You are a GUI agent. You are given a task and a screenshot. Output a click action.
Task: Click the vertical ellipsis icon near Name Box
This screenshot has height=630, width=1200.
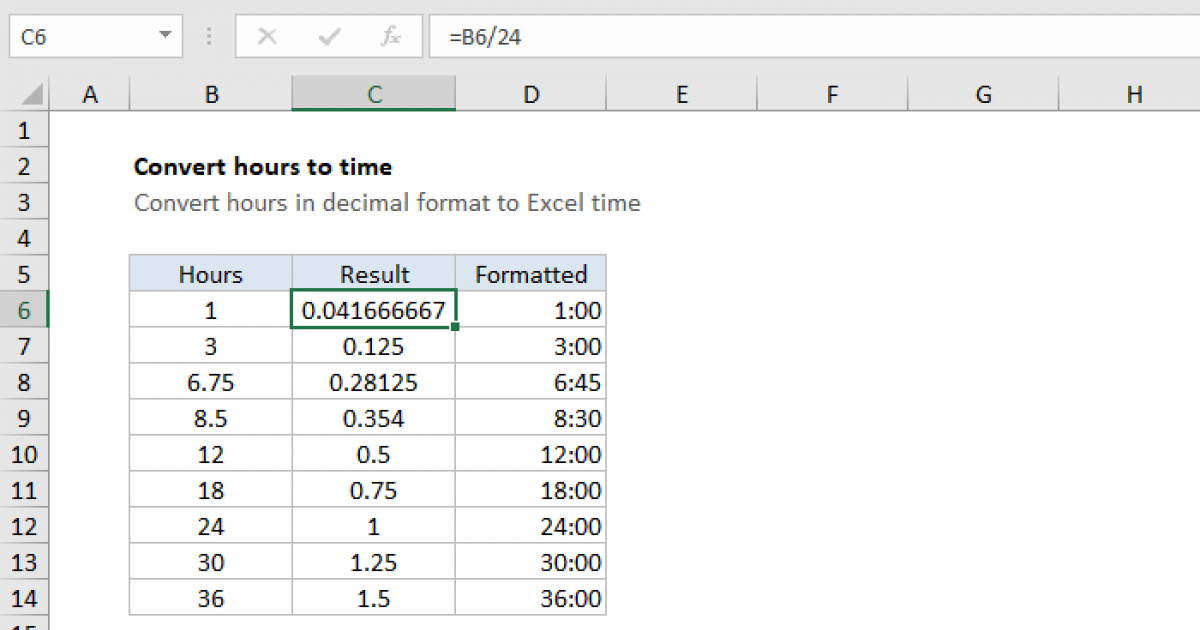(208, 36)
